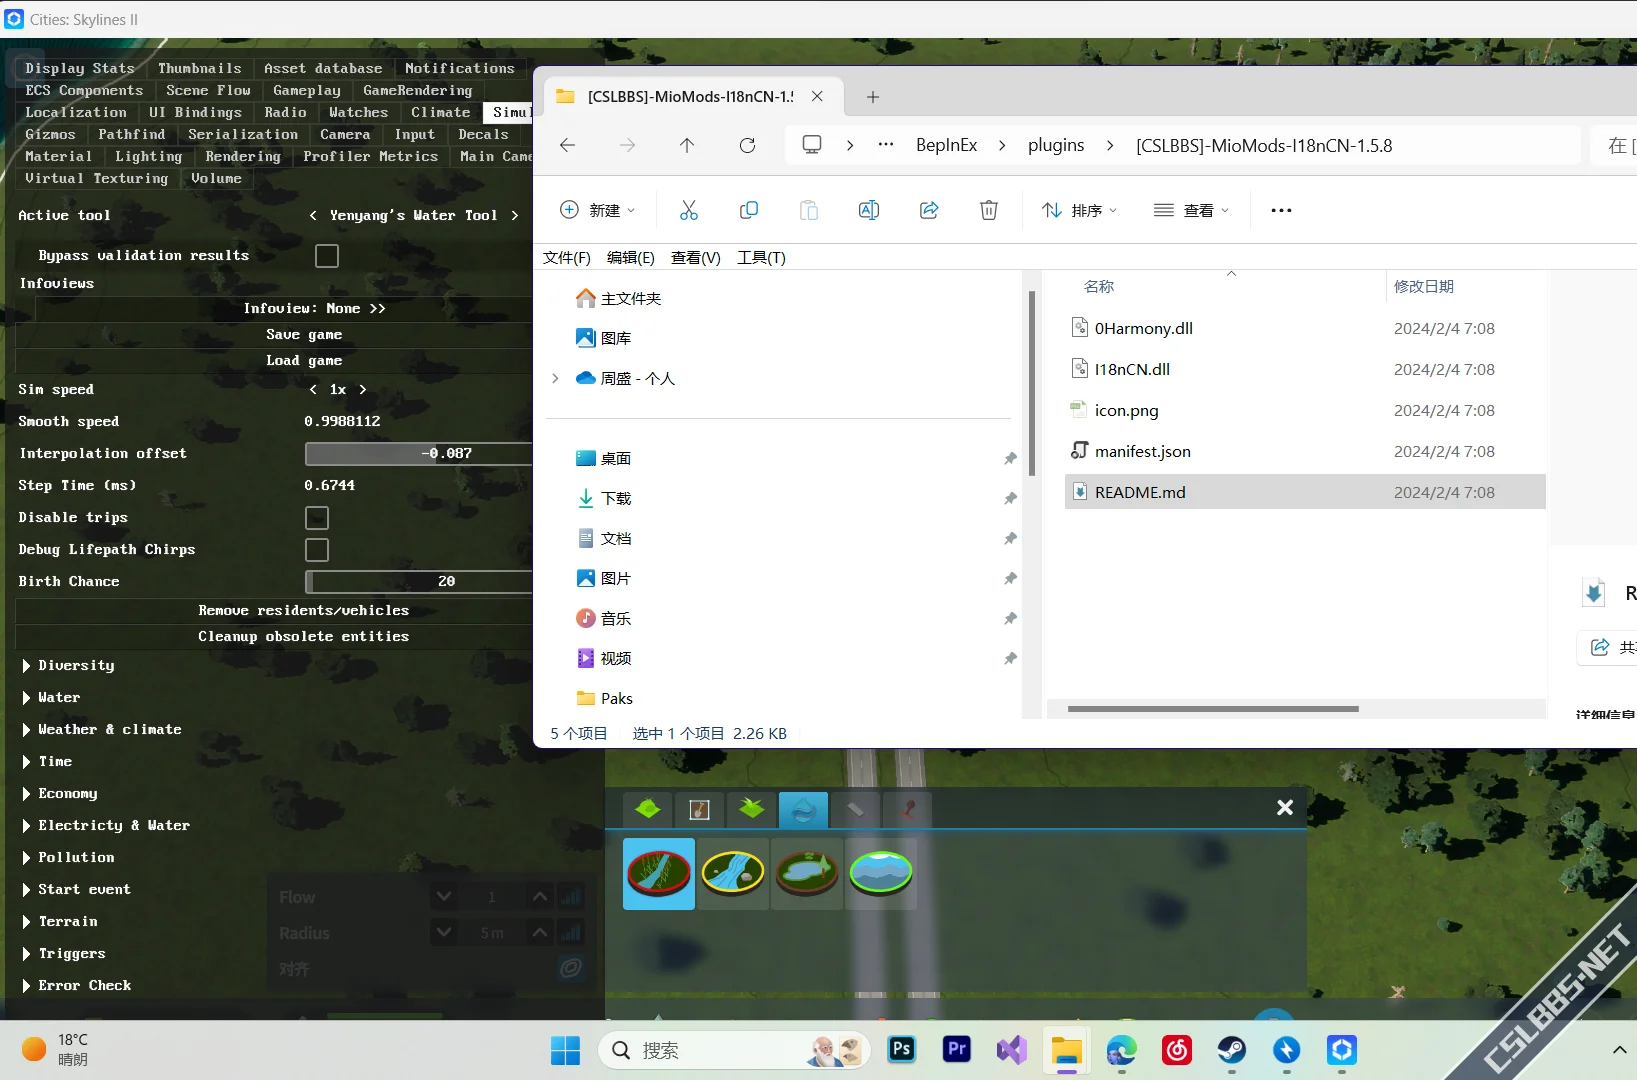Image resolution: width=1637 pixels, height=1080 pixels.
Task: Click the Delete trash icon in Explorer
Action: pos(989,210)
